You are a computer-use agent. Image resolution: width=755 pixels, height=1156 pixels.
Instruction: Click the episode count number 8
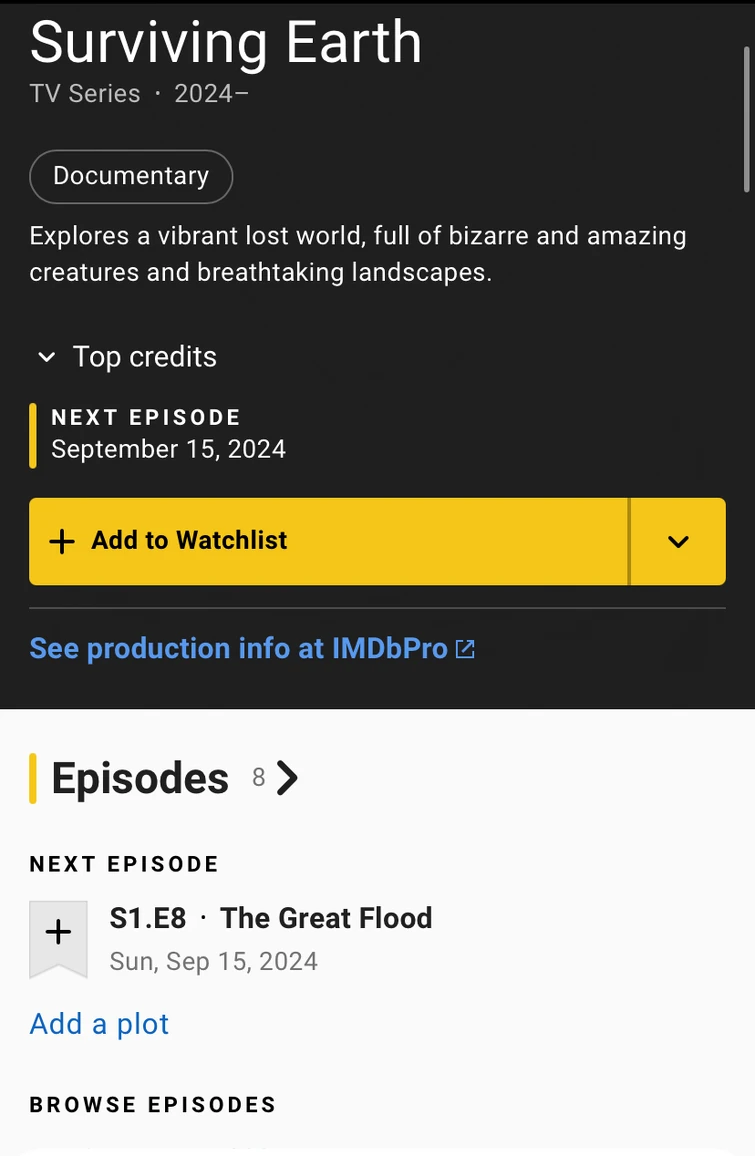click(x=258, y=777)
